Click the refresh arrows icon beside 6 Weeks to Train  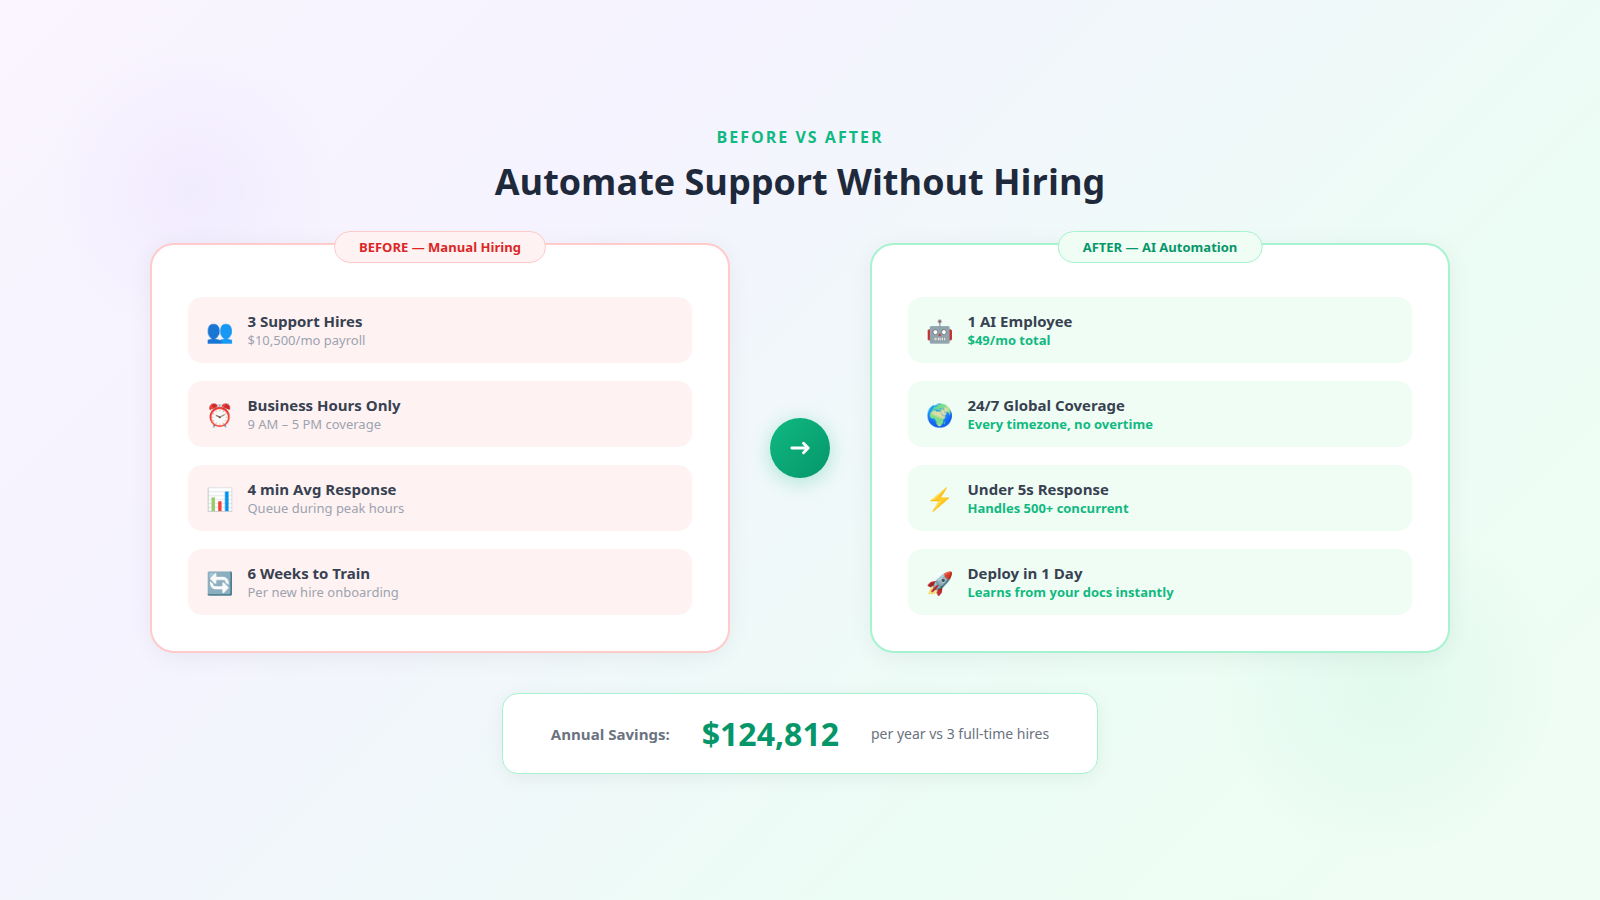point(220,583)
